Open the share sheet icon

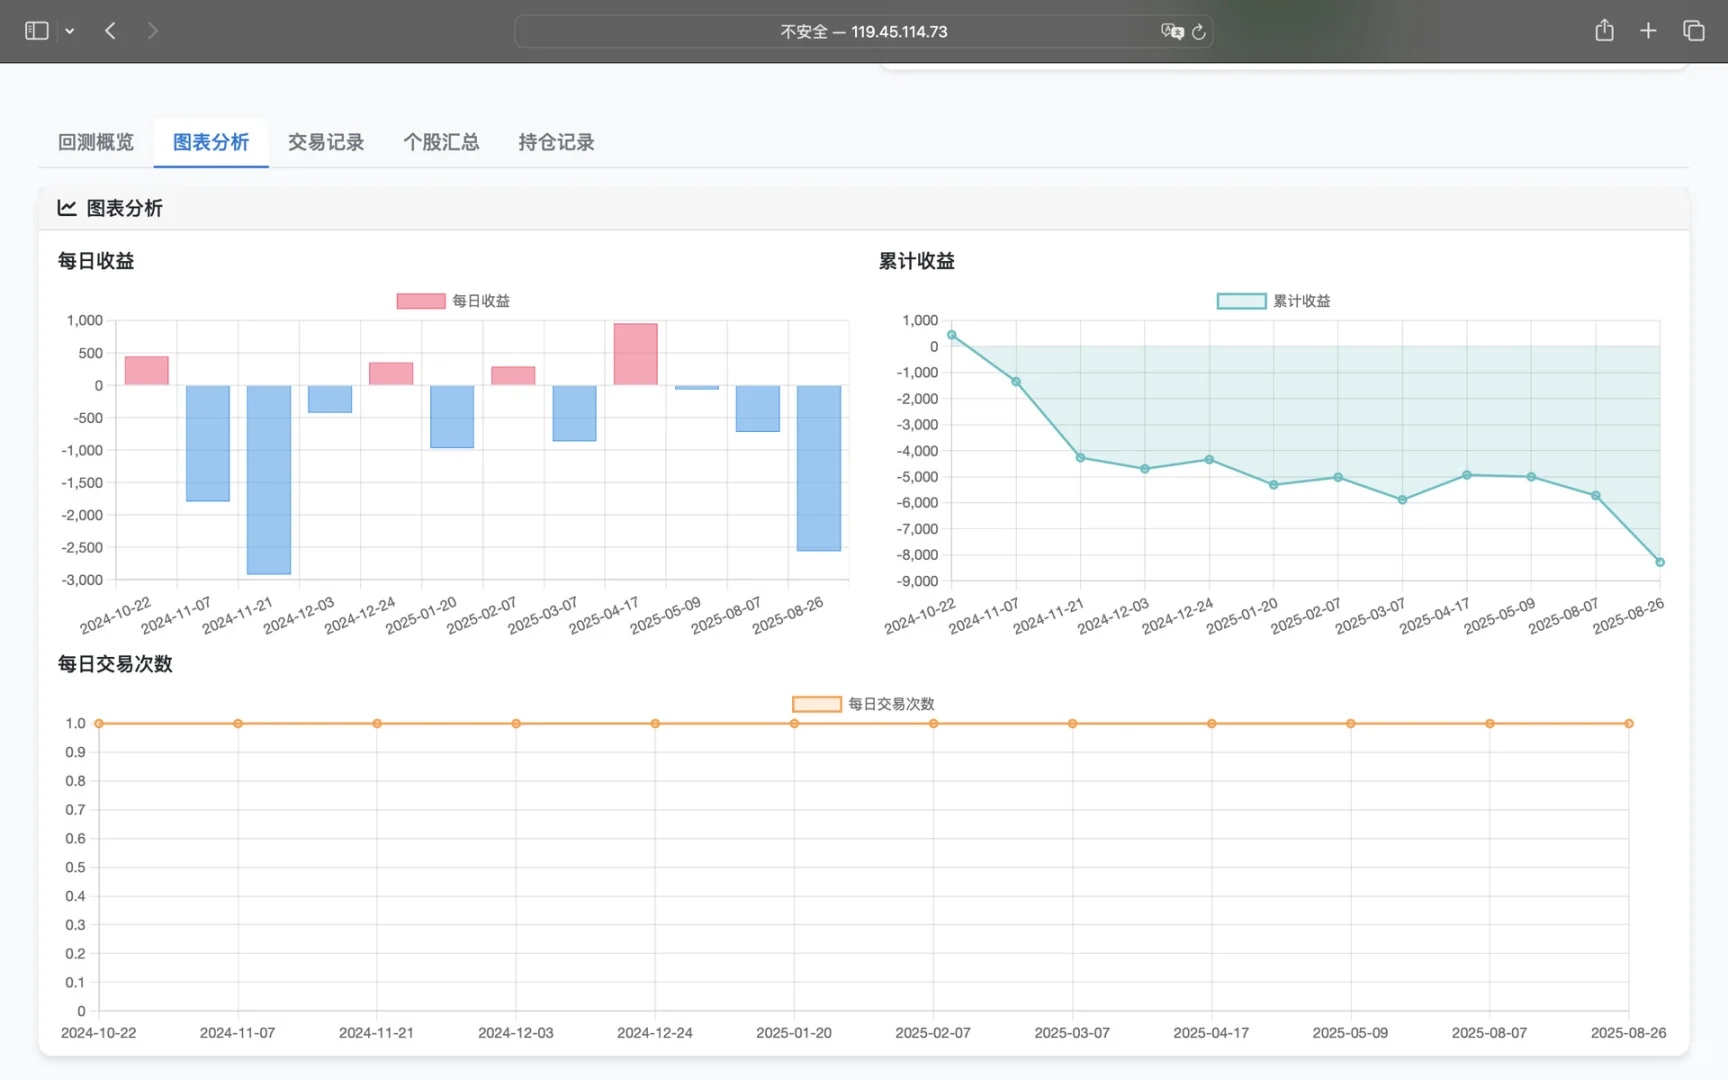tap(1604, 30)
